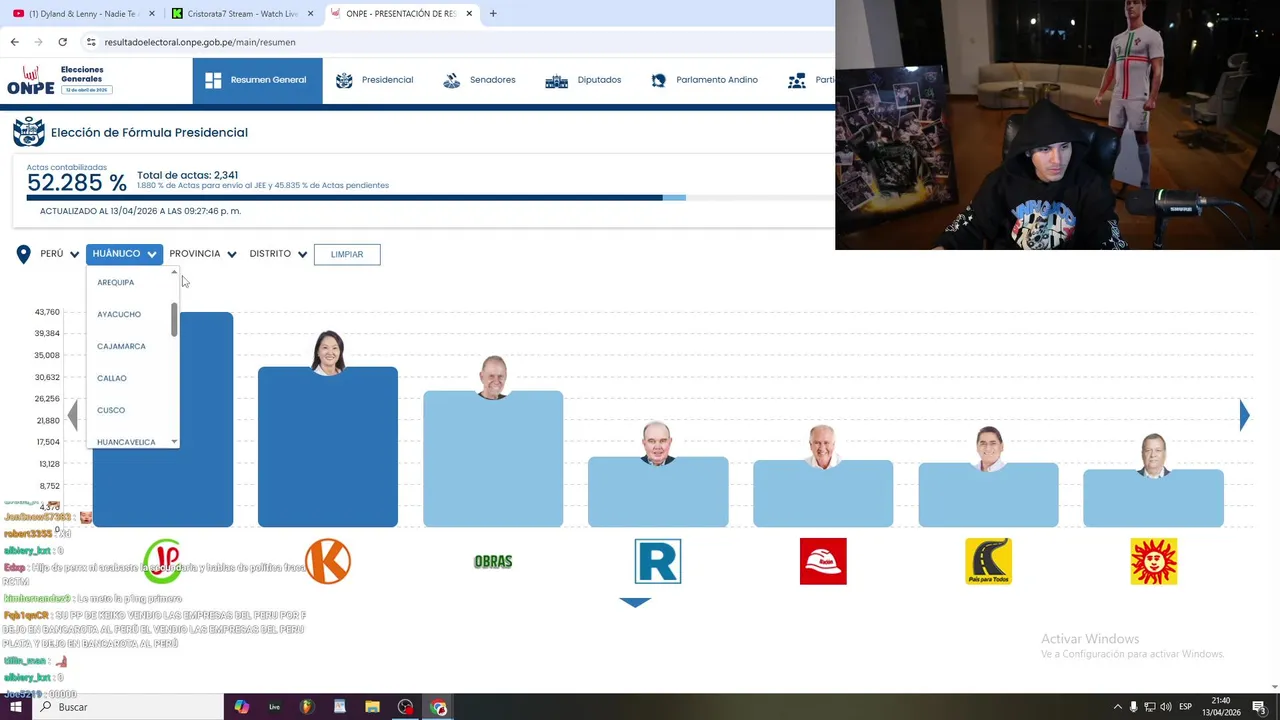
Task: Click the Parlamento Andino nav icon
Action: coord(658,80)
